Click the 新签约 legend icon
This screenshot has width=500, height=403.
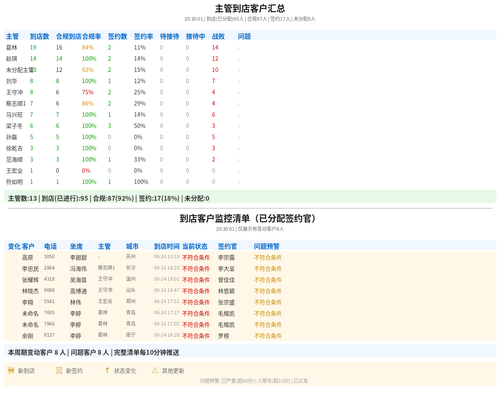point(59,370)
